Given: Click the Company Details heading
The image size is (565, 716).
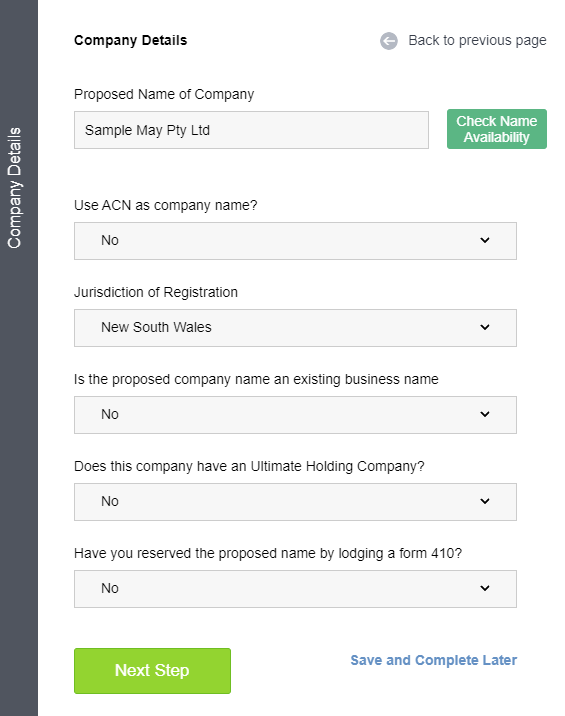Looking at the screenshot, I should [x=131, y=40].
